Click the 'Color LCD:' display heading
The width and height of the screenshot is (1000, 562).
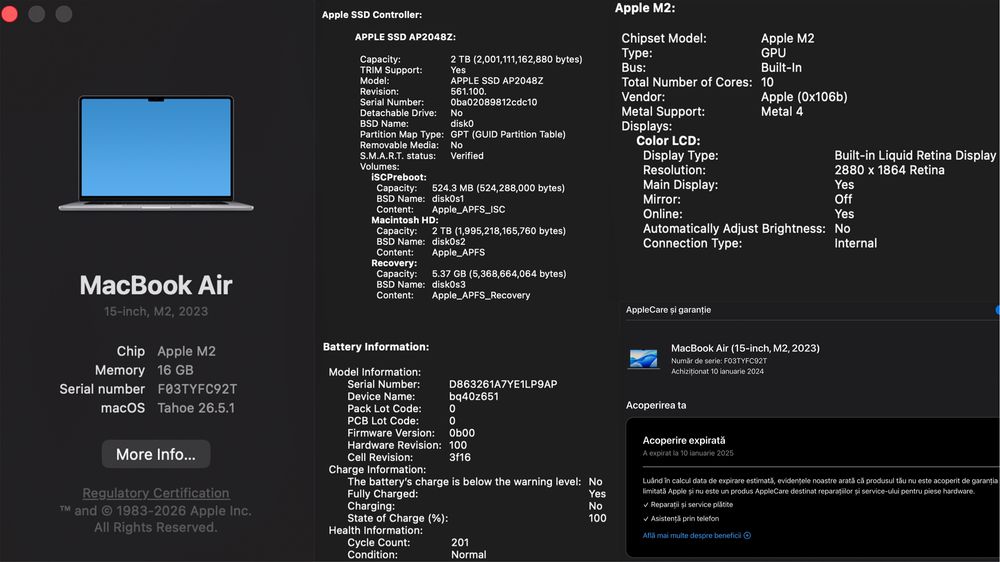(x=668, y=141)
